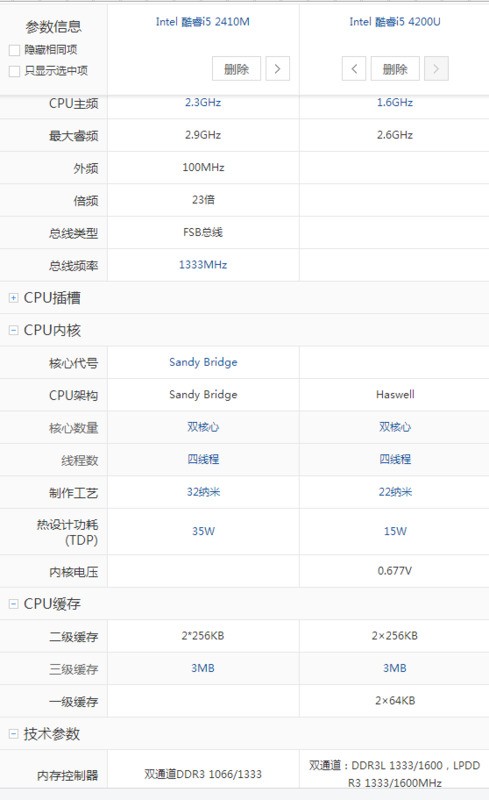Select the 23倍 倍频 value
Image resolution: width=489 pixels, height=800 pixels.
pyautogui.click(x=203, y=199)
